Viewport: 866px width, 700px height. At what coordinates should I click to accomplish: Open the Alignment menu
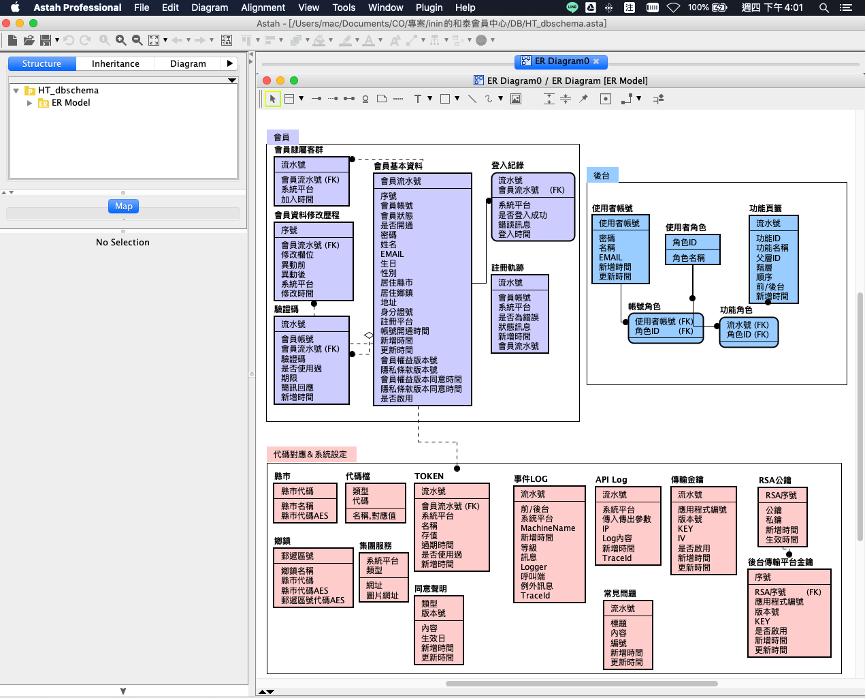point(263,8)
